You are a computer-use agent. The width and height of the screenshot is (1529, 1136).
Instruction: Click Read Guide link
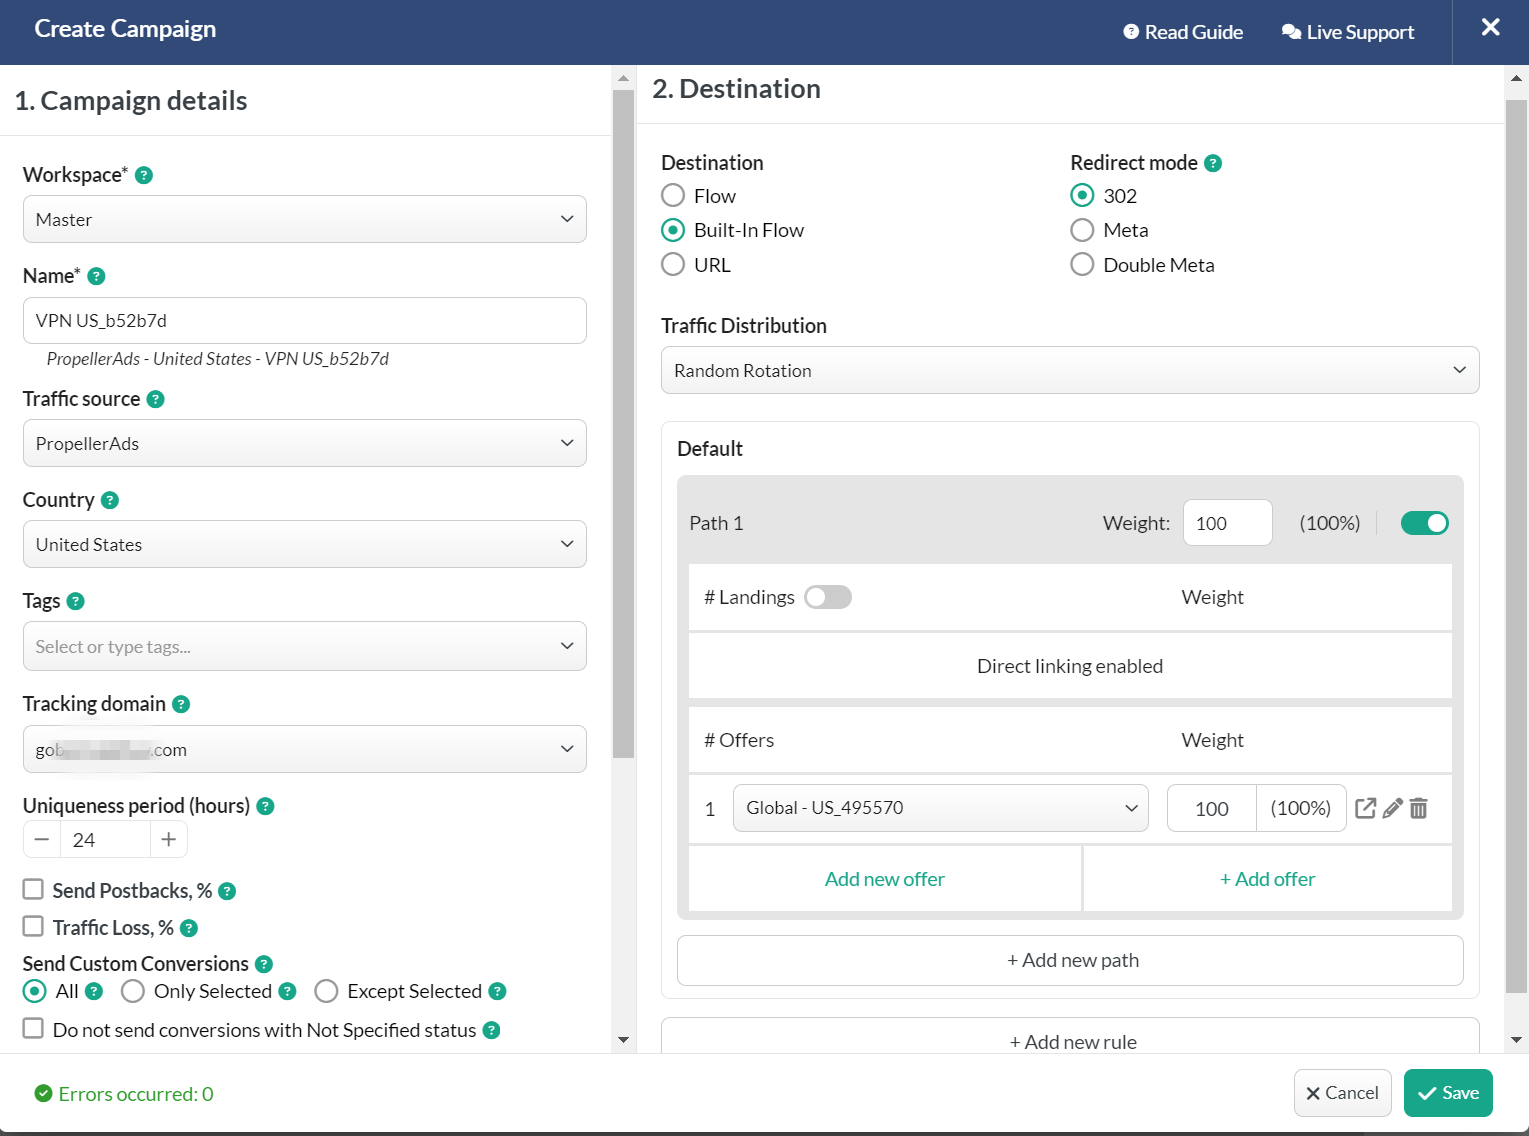point(1183,32)
